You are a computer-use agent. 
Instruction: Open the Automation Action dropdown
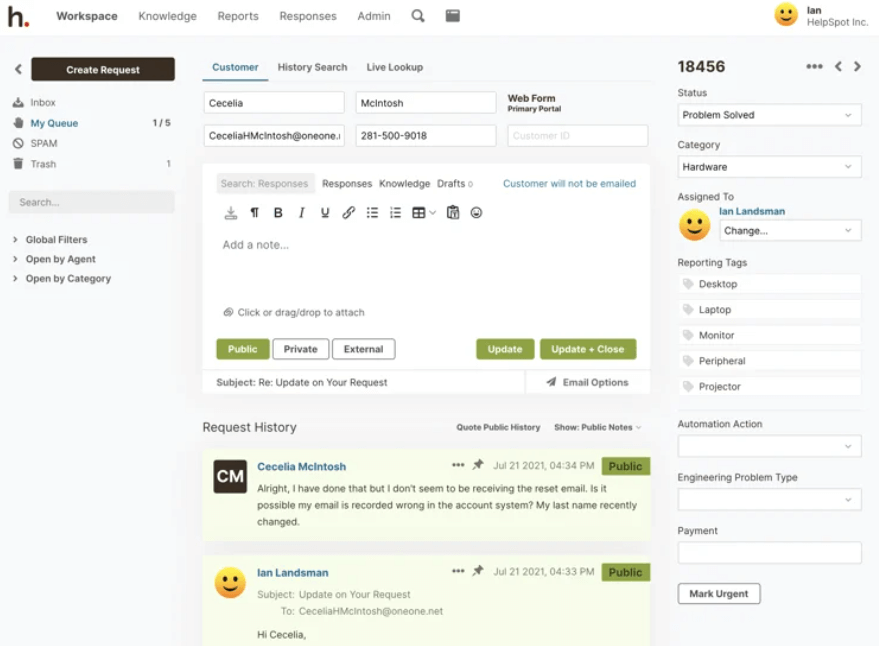[769, 446]
